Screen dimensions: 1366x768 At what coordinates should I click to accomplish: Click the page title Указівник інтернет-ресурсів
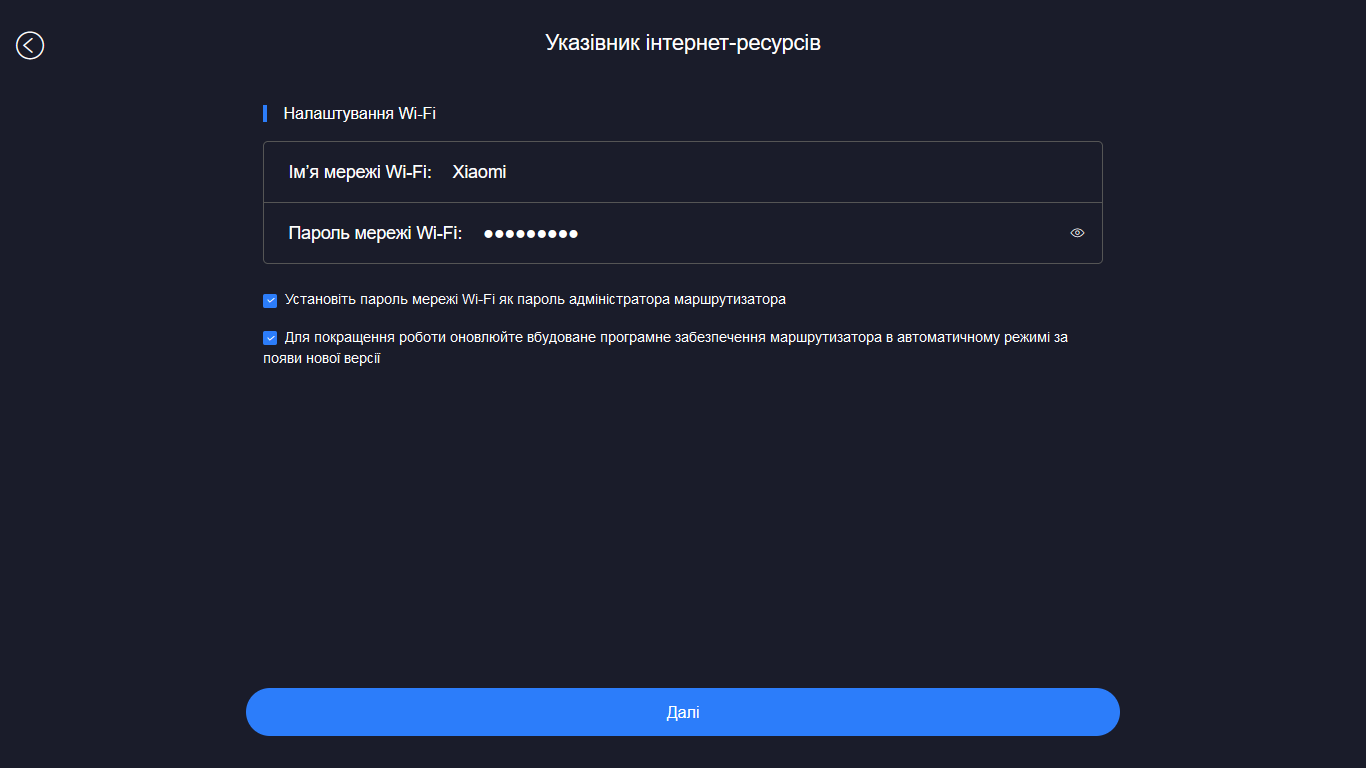[683, 43]
